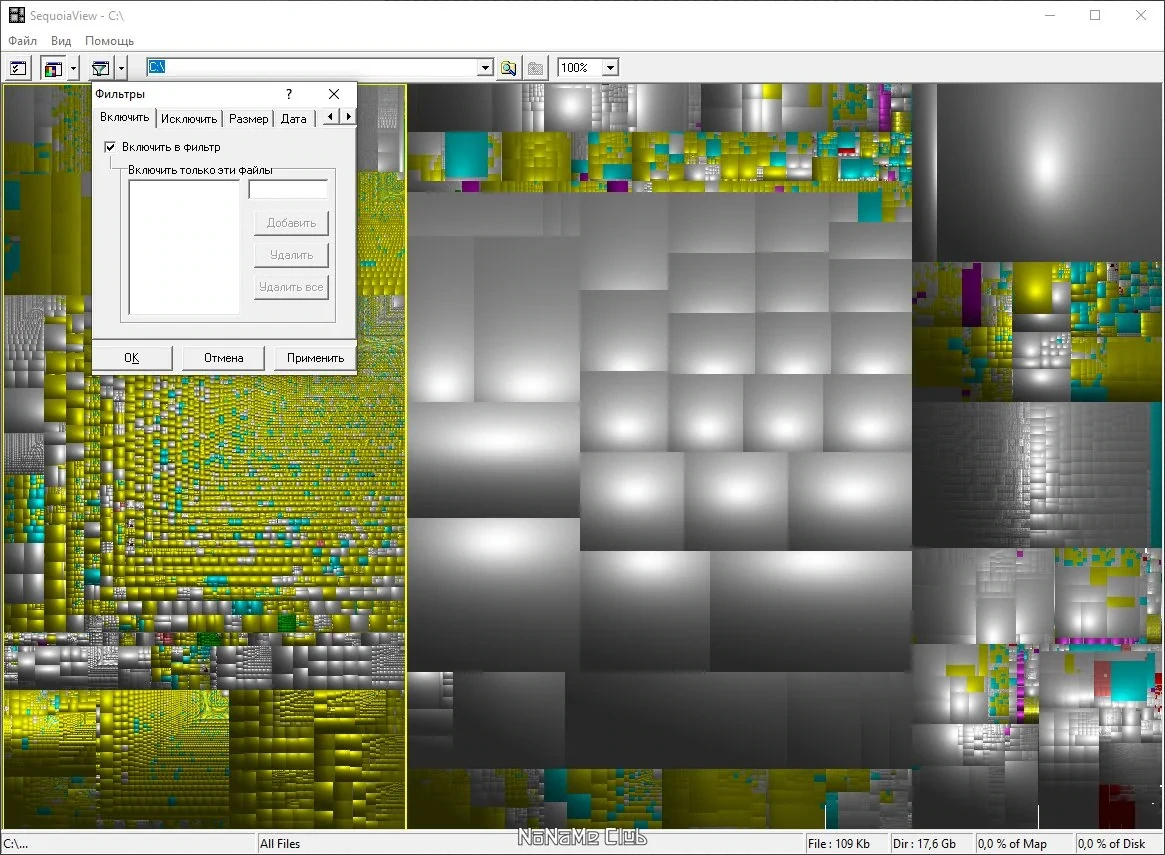Click the help question mark in Фильтры dialog
The height and width of the screenshot is (855, 1165).
(289, 94)
